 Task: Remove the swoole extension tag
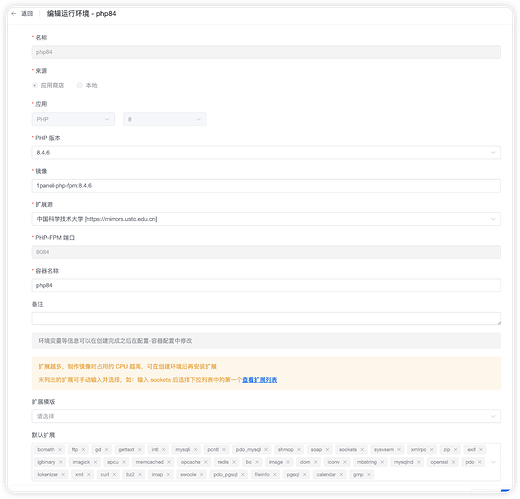[202, 474]
